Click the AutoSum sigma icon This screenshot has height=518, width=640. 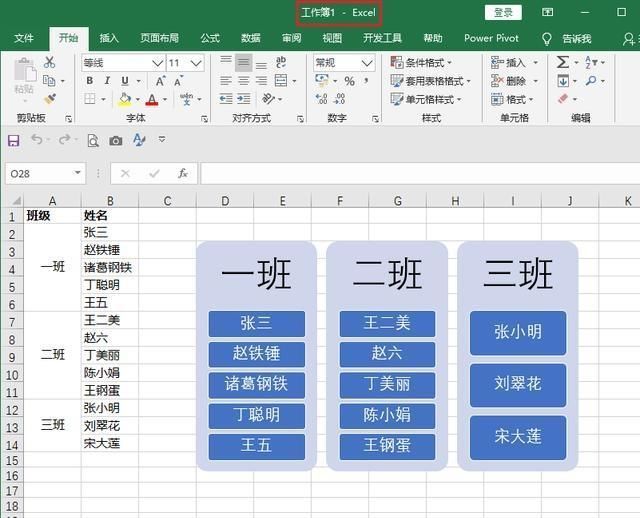pos(563,62)
